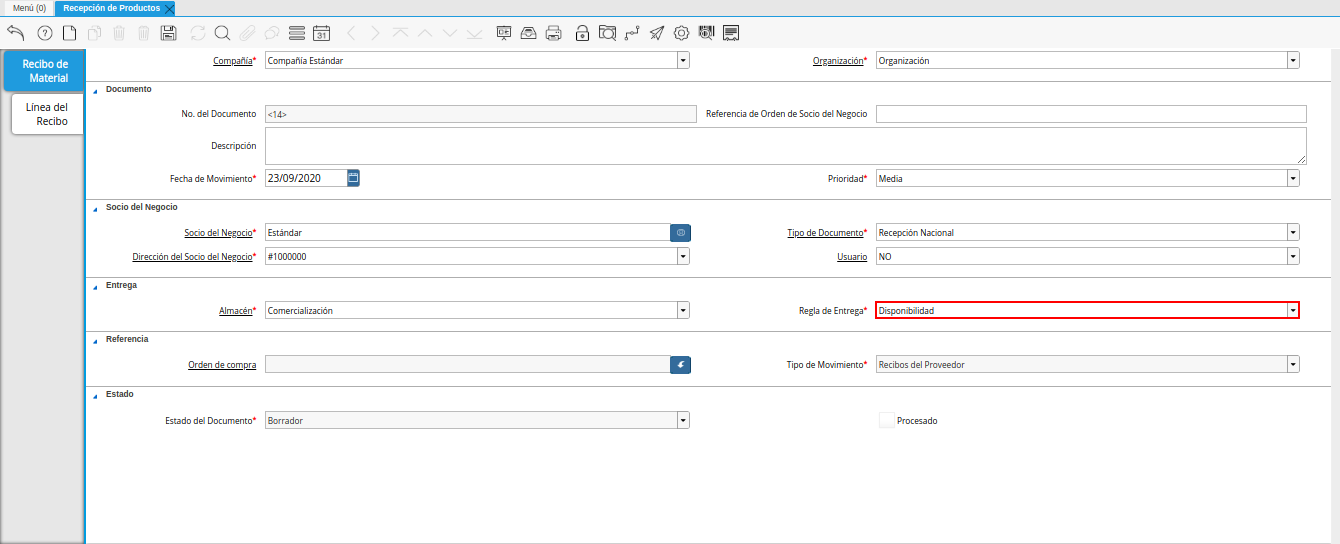Create a new record with the blank page icon
Image resolution: width=1340 pixels, height=544 pixels.
point(70,33)
